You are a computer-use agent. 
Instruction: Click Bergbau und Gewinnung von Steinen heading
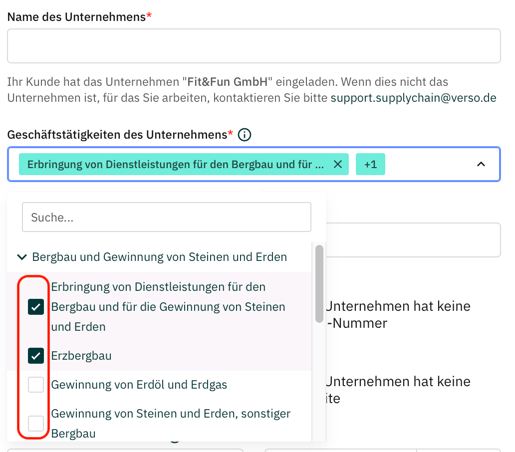pos(159,257)
